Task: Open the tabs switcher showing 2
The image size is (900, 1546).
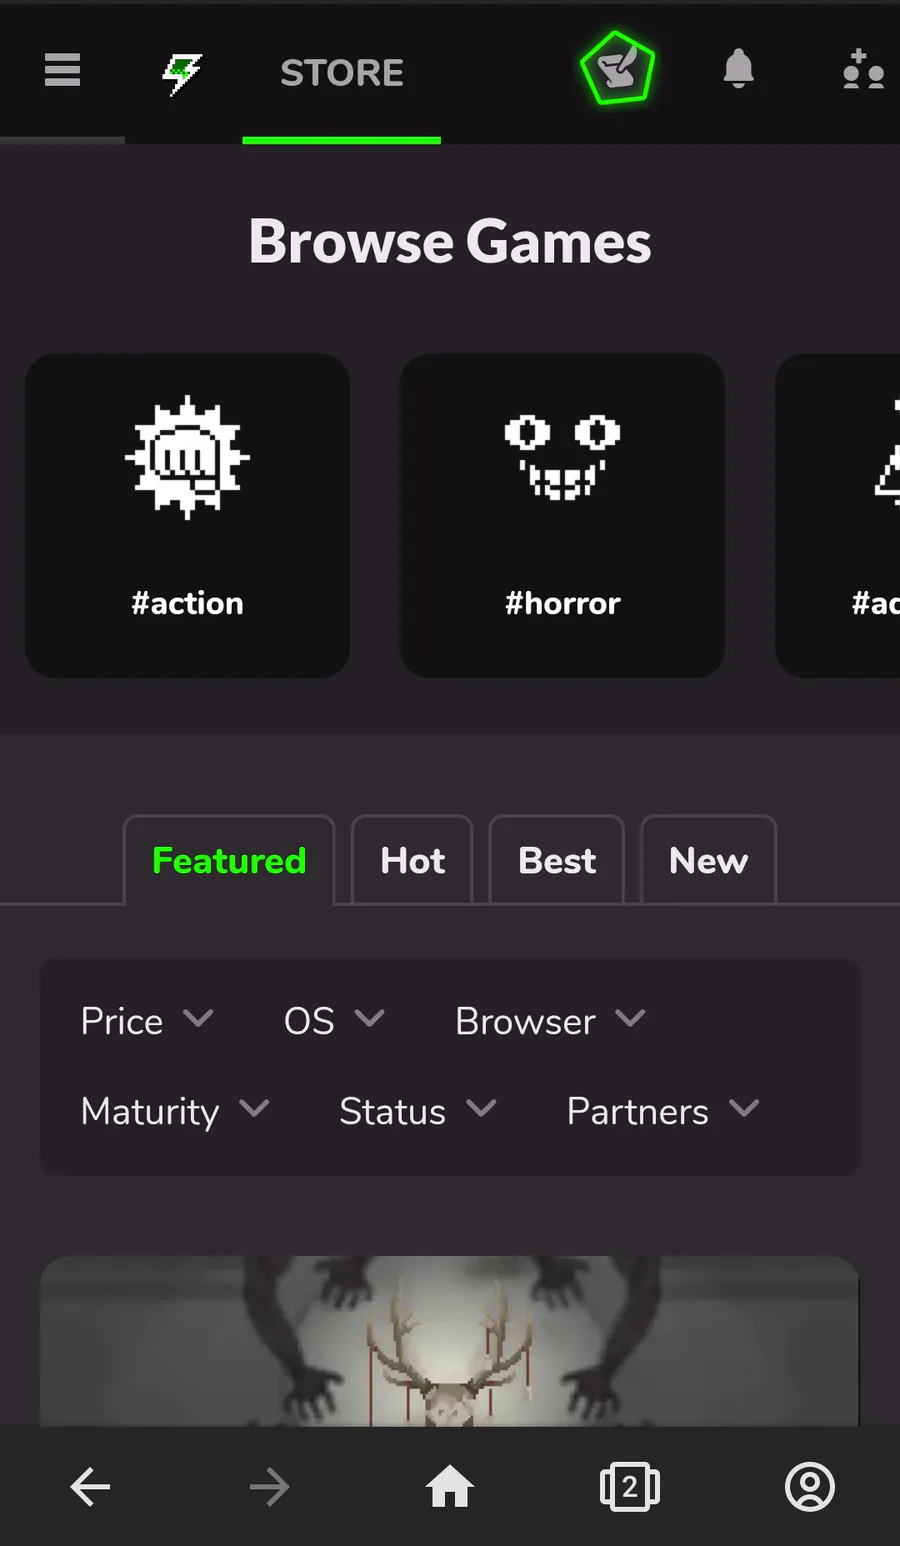Action: (x=630, y=1487)
